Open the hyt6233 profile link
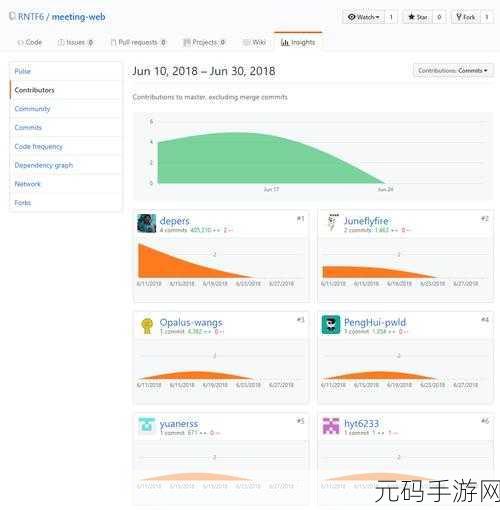 click(362, 423)
